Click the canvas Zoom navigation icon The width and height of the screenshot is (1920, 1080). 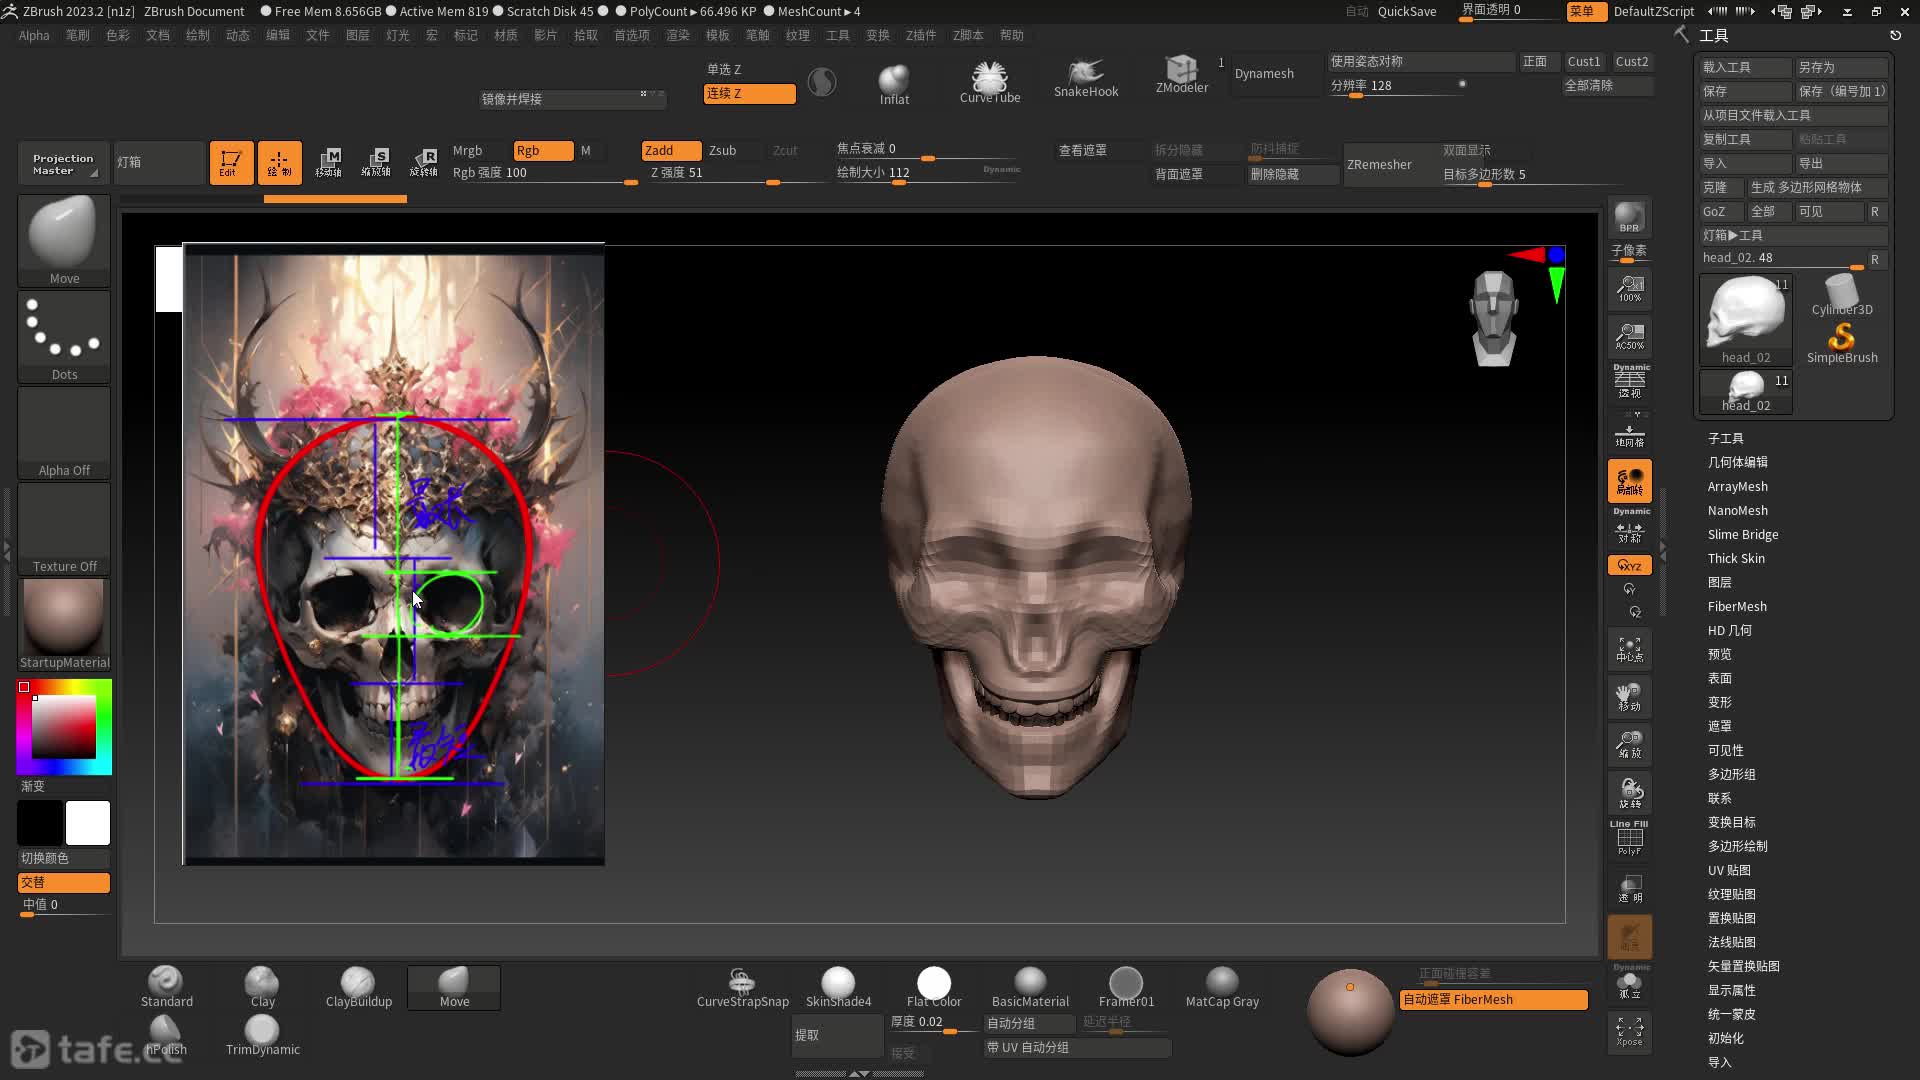1630,745
